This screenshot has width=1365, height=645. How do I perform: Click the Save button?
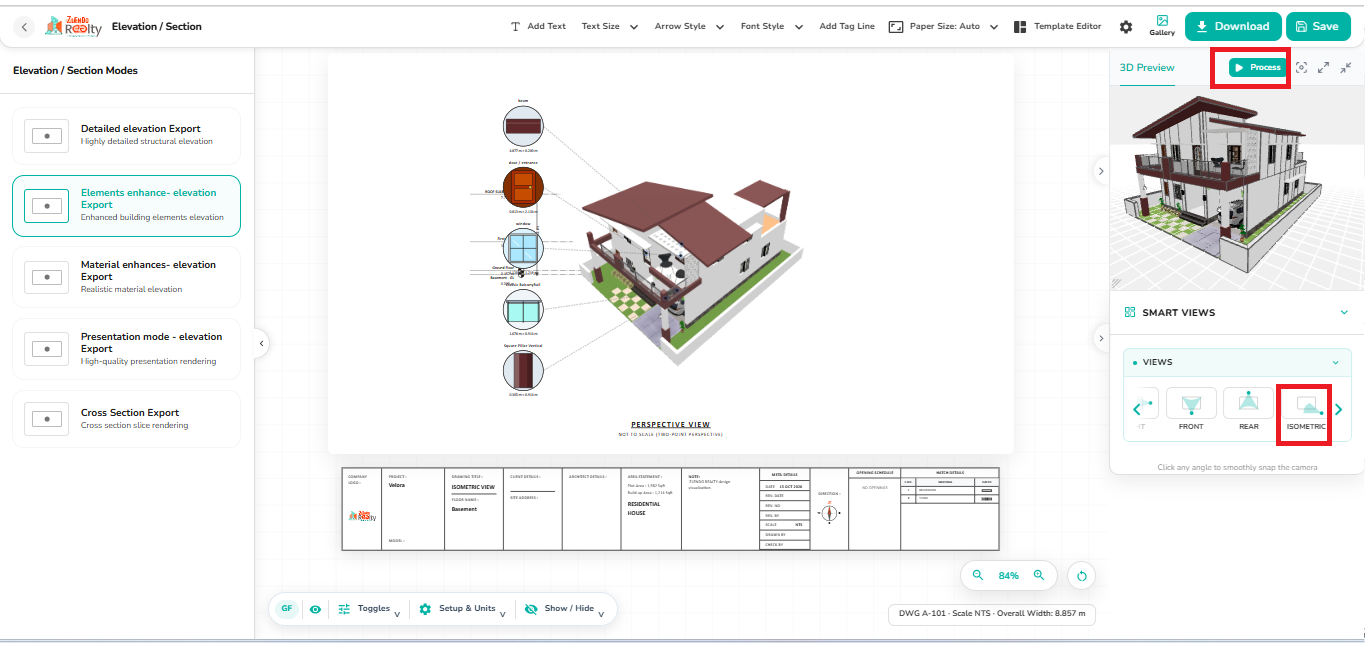1316,27
